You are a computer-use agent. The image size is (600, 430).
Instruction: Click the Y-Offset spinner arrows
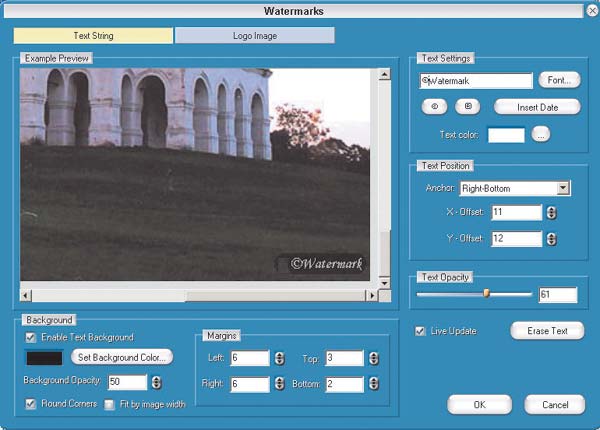[x=551, y=239]
